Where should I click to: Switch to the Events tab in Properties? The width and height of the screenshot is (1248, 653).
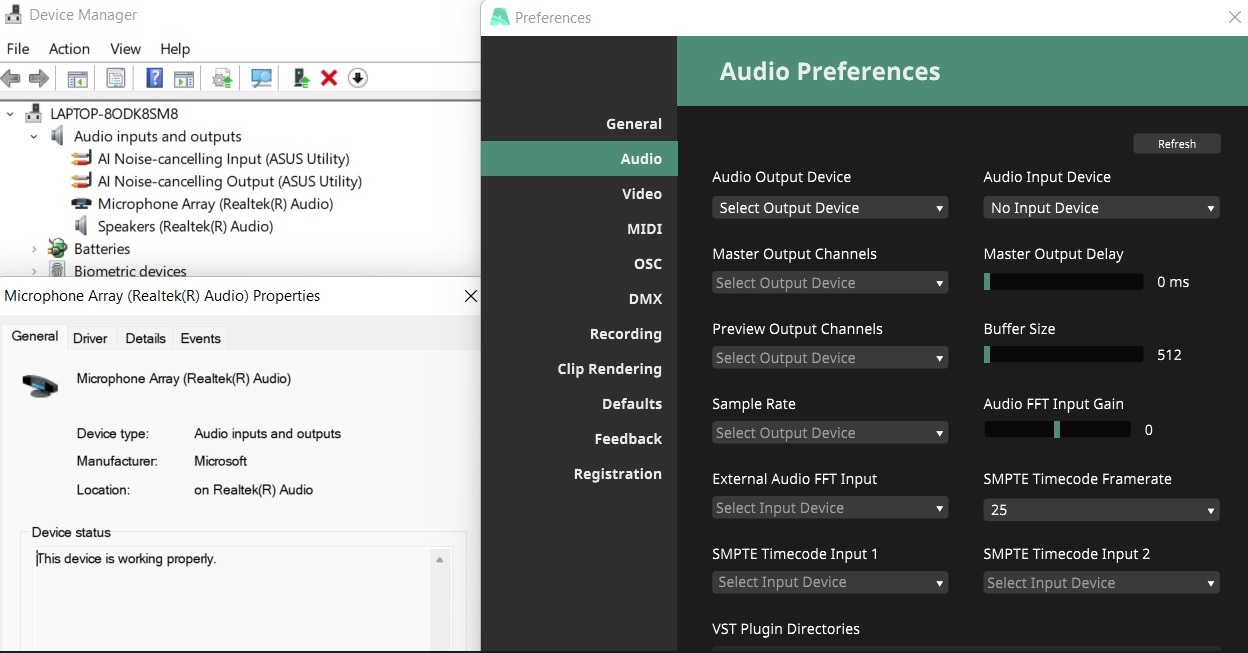200,338
